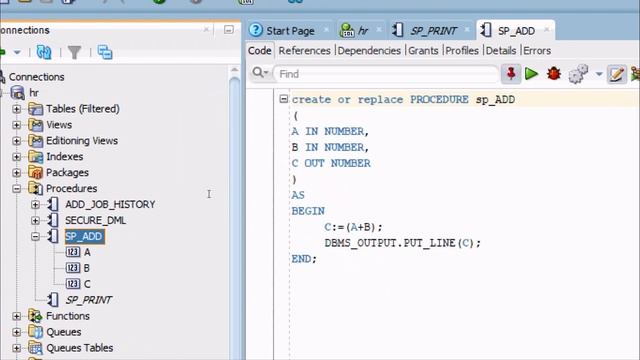Viewport: 640px width, 360px height.
Task: Expand the Tables (Filtered) node
Action: [x=16, y=109]
